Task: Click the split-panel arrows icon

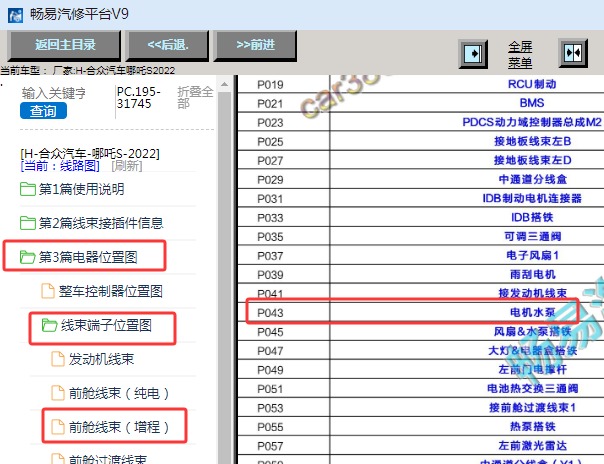Action: 573,53
